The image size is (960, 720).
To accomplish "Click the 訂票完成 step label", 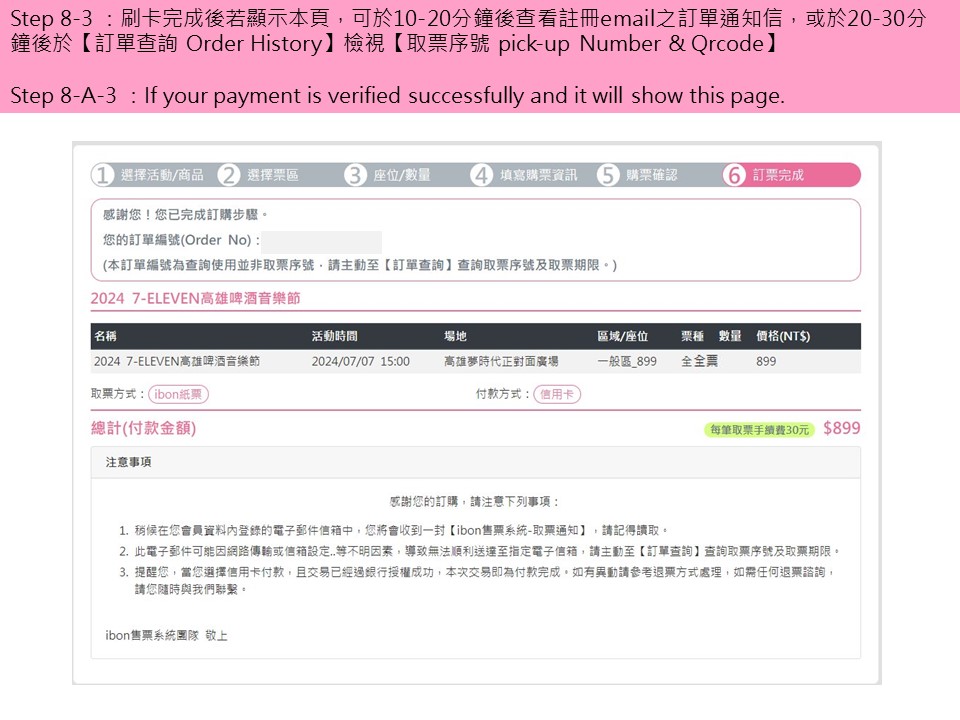I will click(778, 175).
